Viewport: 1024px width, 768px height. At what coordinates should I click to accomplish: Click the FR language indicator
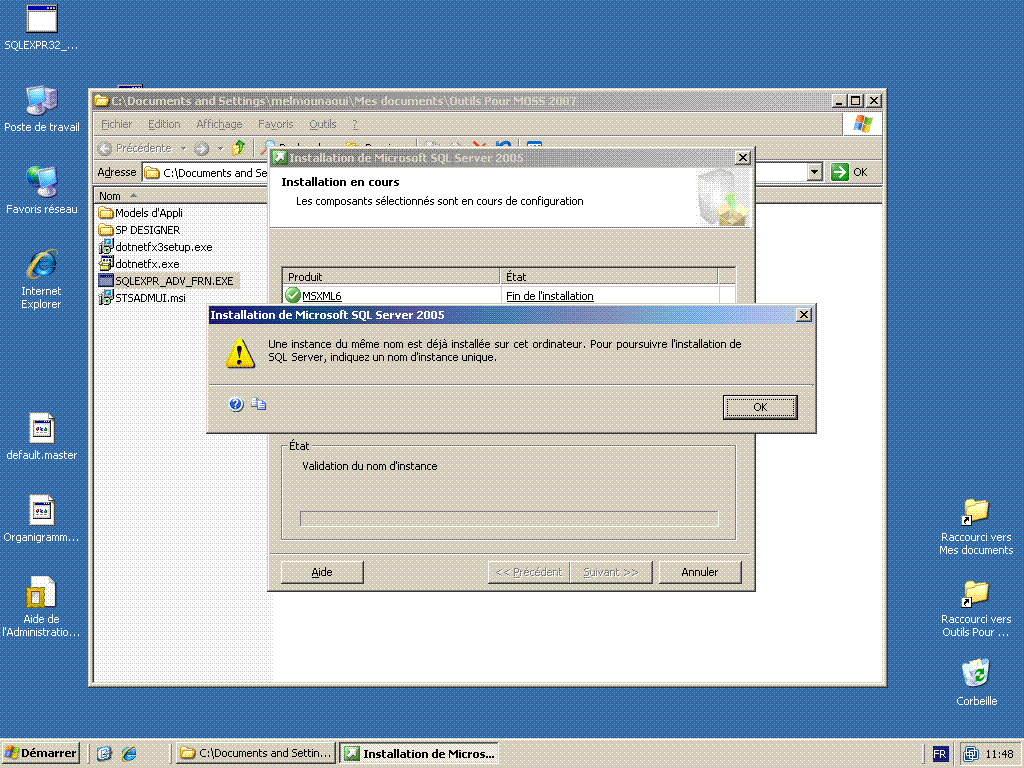(x=940, y=754)
